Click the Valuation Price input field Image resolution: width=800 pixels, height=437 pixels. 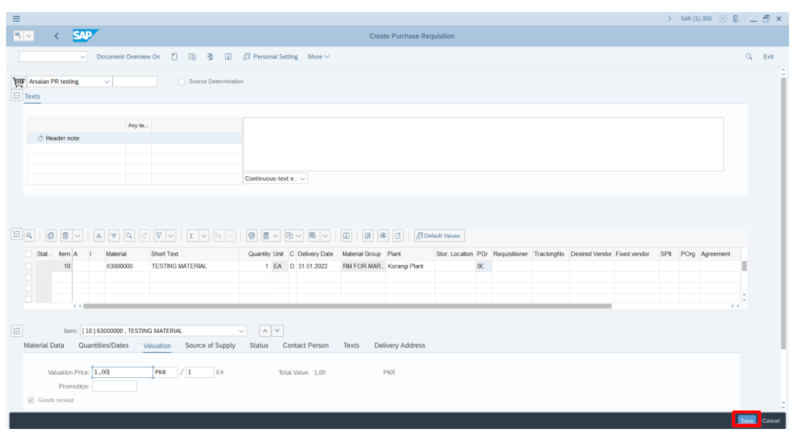121,372
